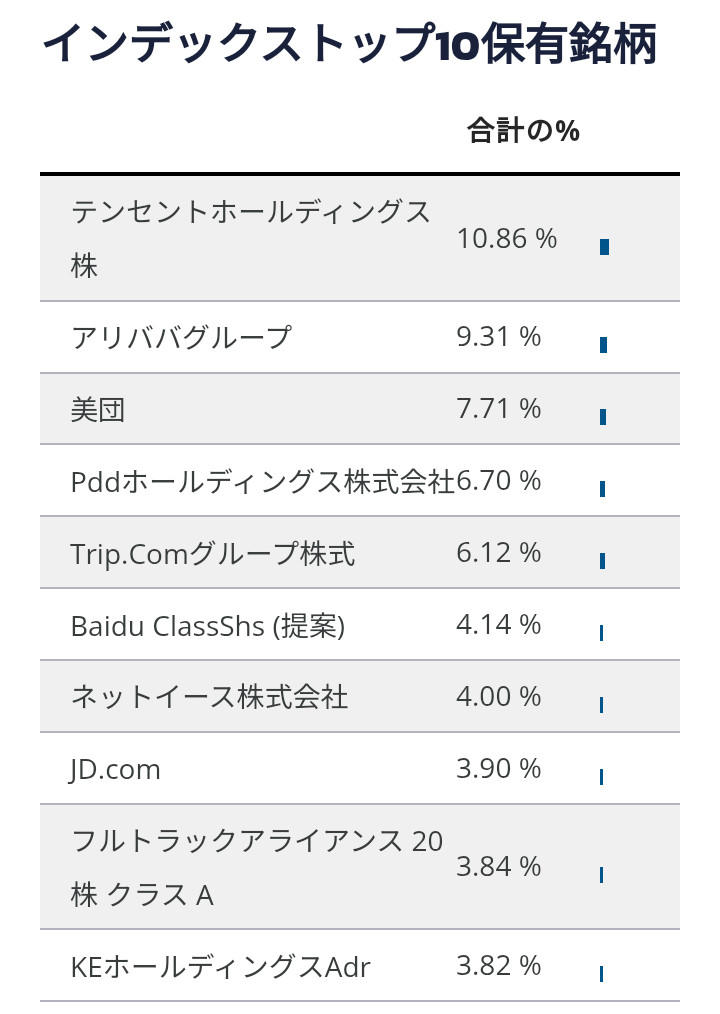Click the 美団 holding name
The height and width of the screenshot is (1014, 720).
[98, 409]
